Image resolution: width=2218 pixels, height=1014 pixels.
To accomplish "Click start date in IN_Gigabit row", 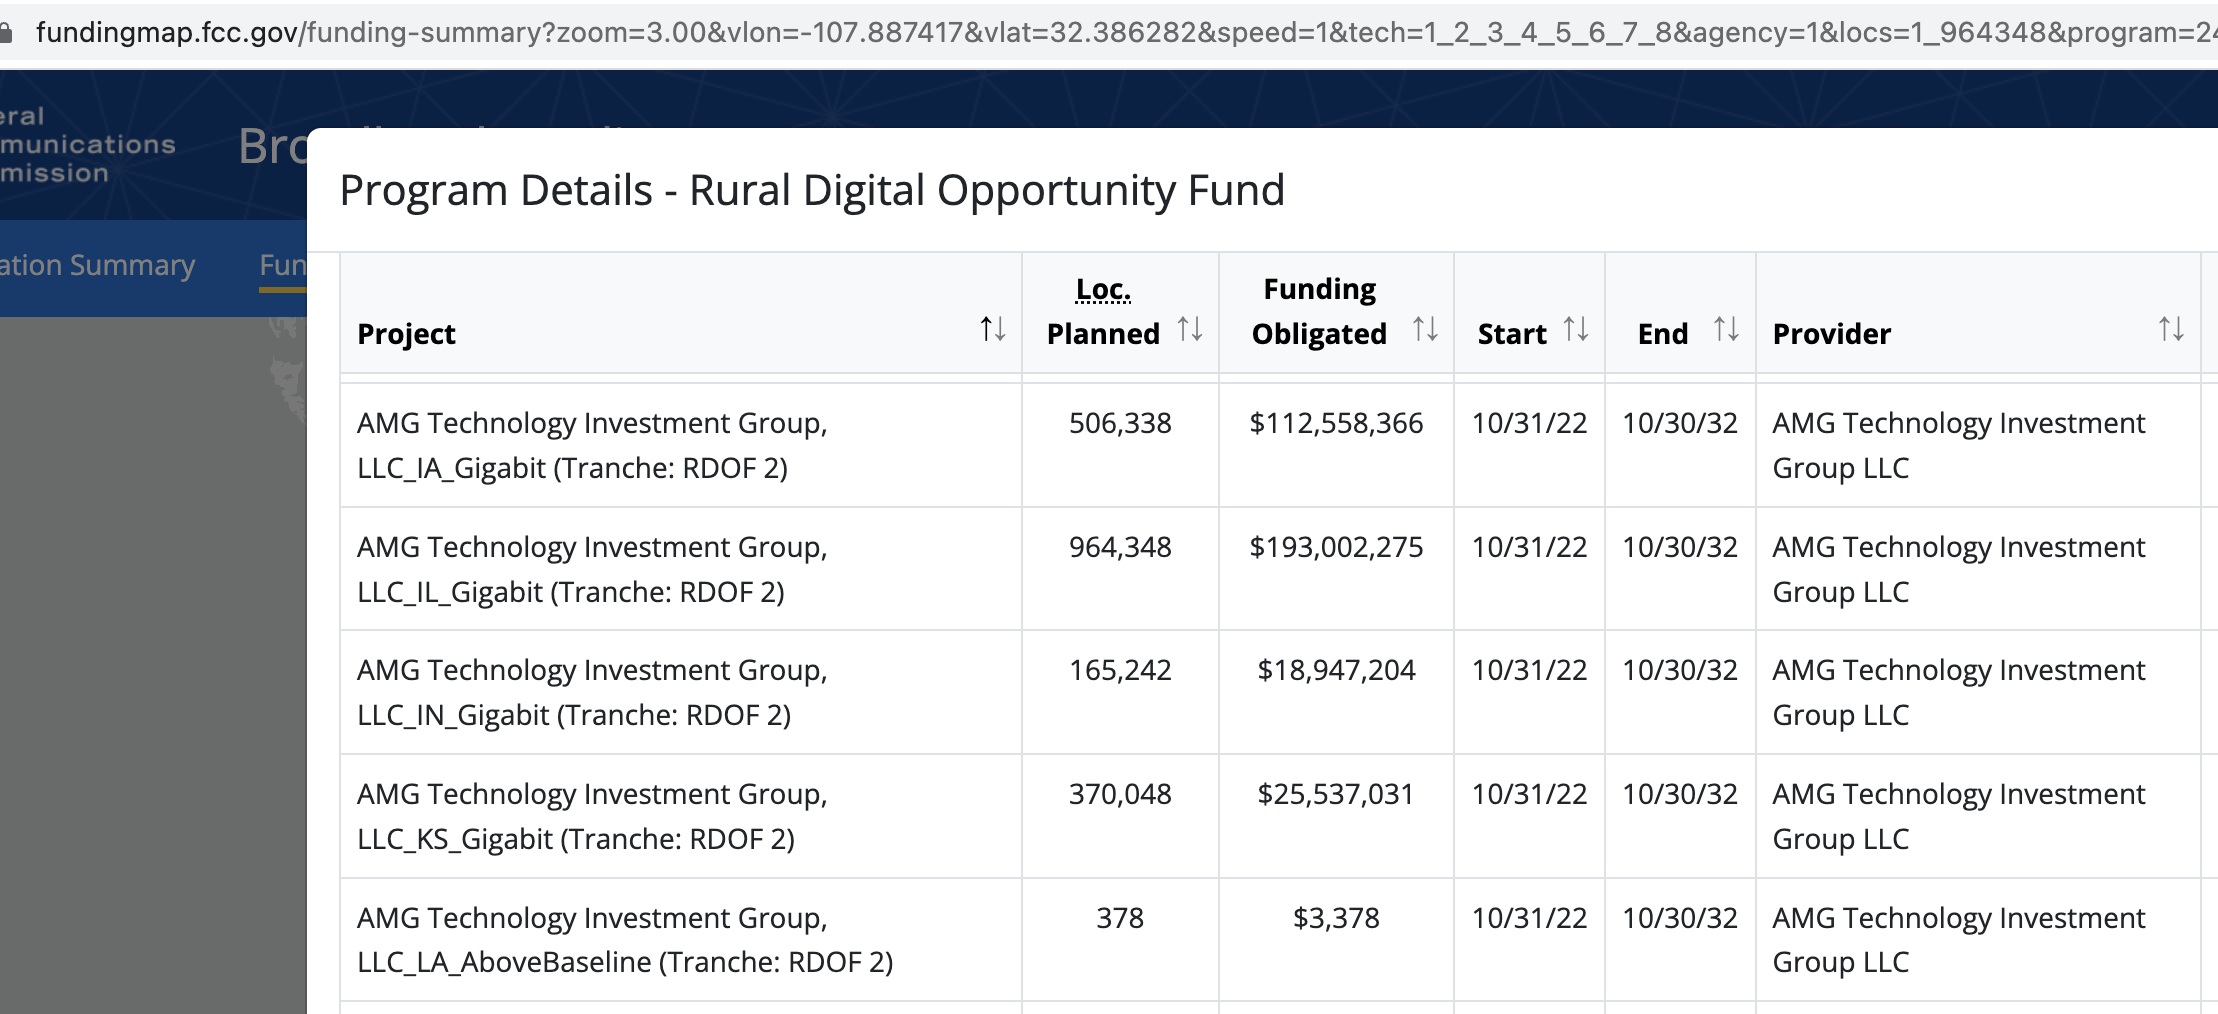I will click(x=1529, y=670).
